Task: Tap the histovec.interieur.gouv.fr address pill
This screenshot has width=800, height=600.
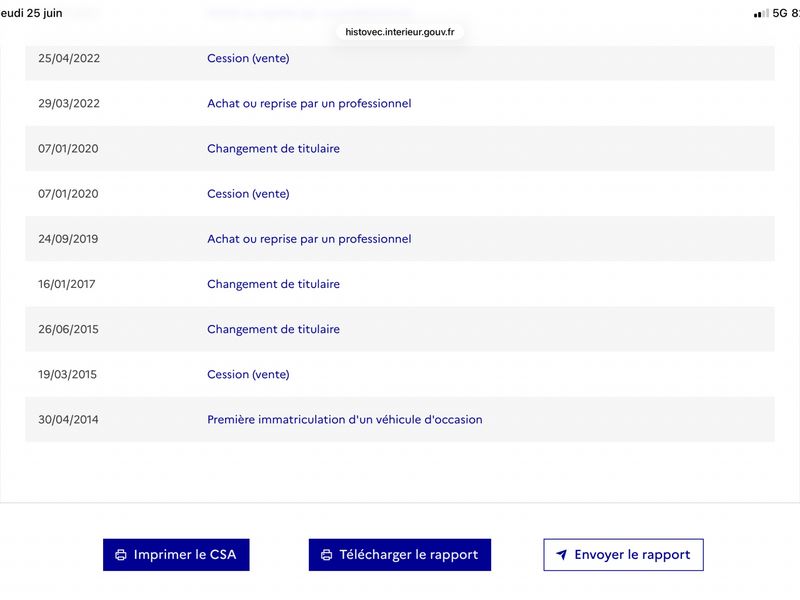Action: 399,32
